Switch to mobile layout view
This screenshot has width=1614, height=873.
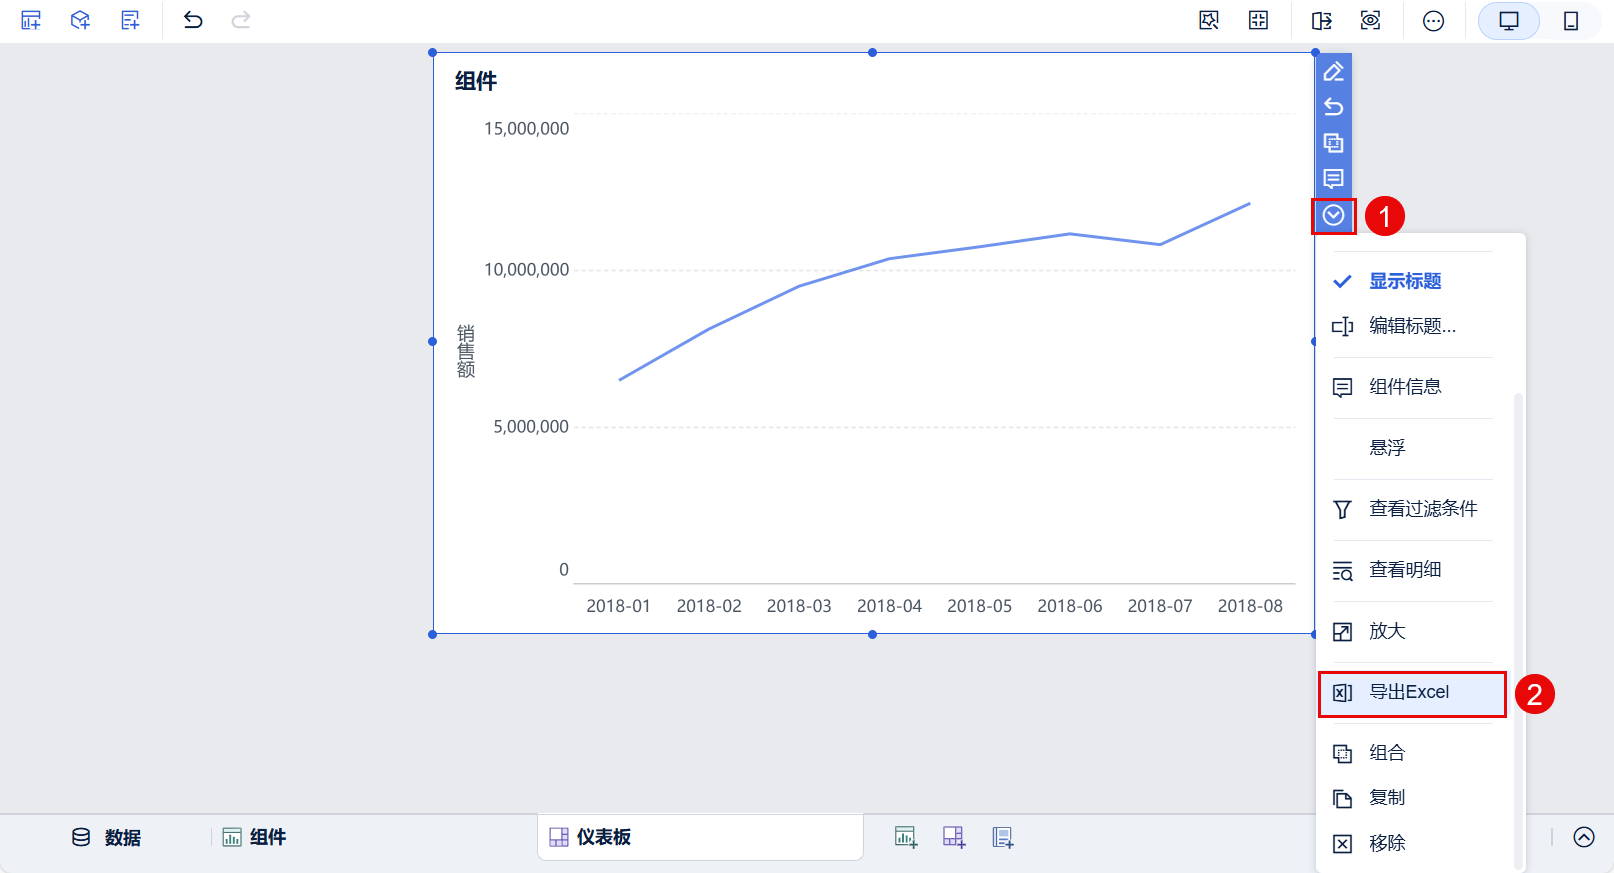[1570, 21]
